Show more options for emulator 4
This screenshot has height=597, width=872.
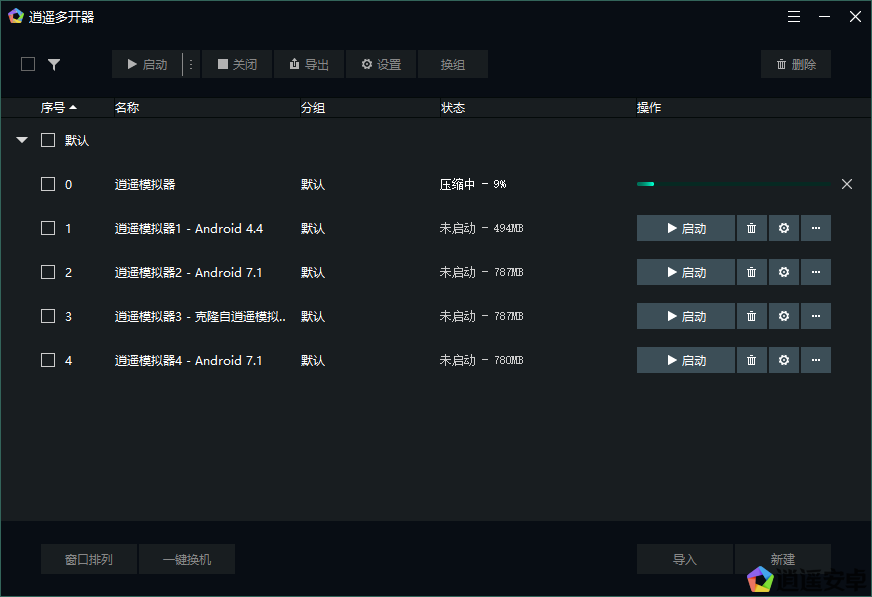click(x=816, y=360)
